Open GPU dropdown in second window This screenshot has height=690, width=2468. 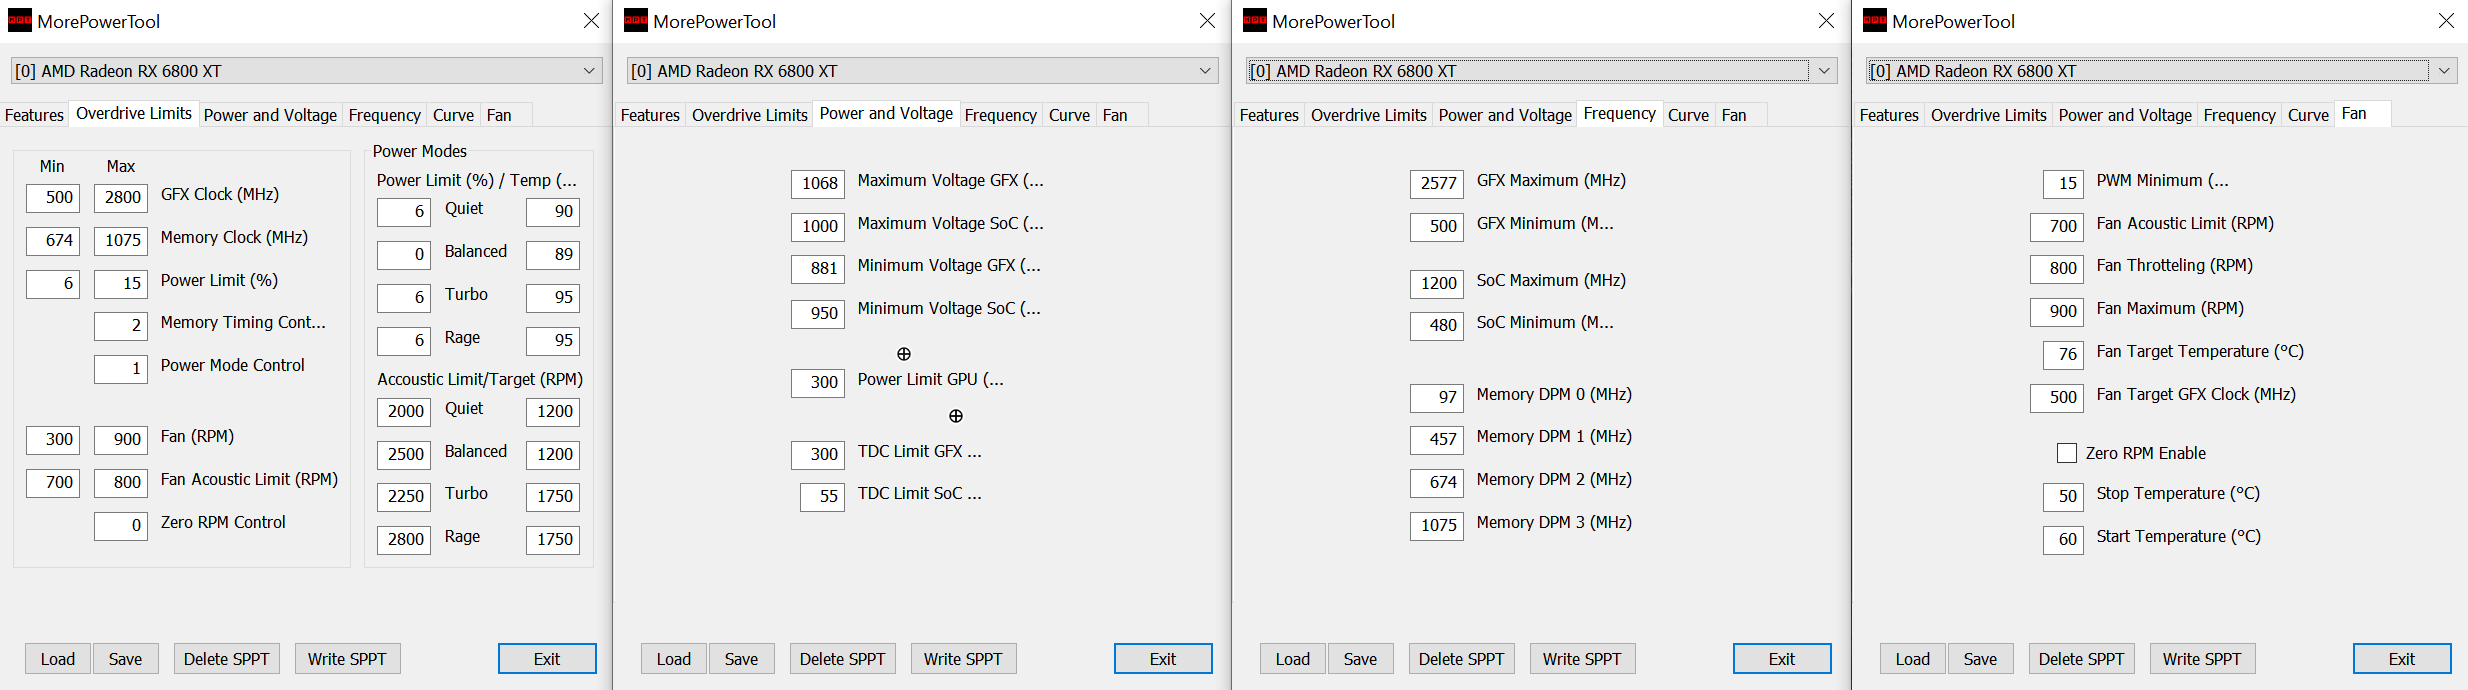[922, 71]
